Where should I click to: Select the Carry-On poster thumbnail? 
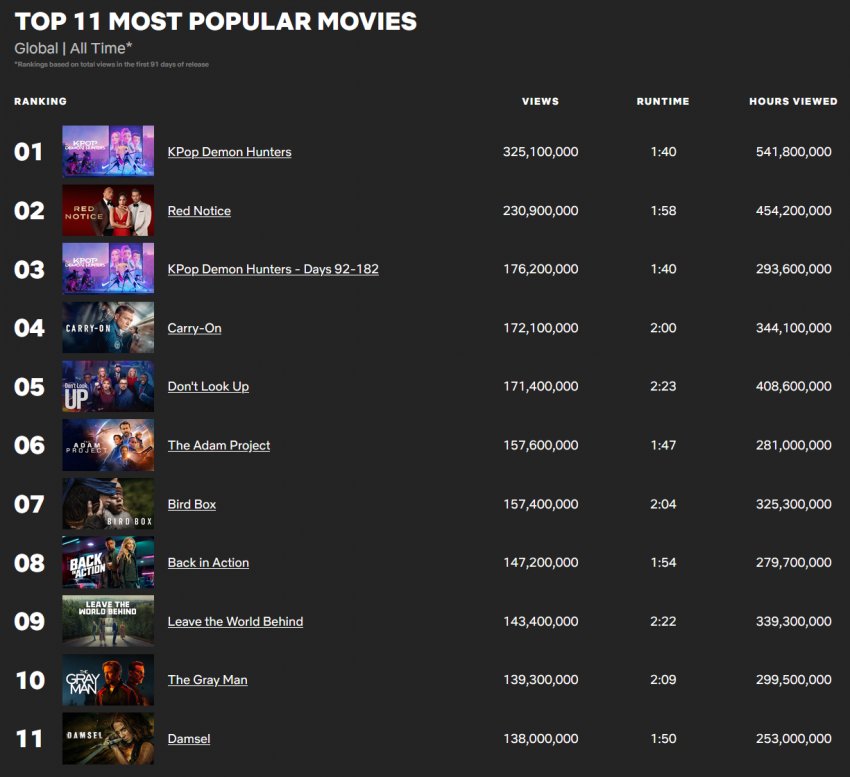pyautogui.click(x=108, y=328)
